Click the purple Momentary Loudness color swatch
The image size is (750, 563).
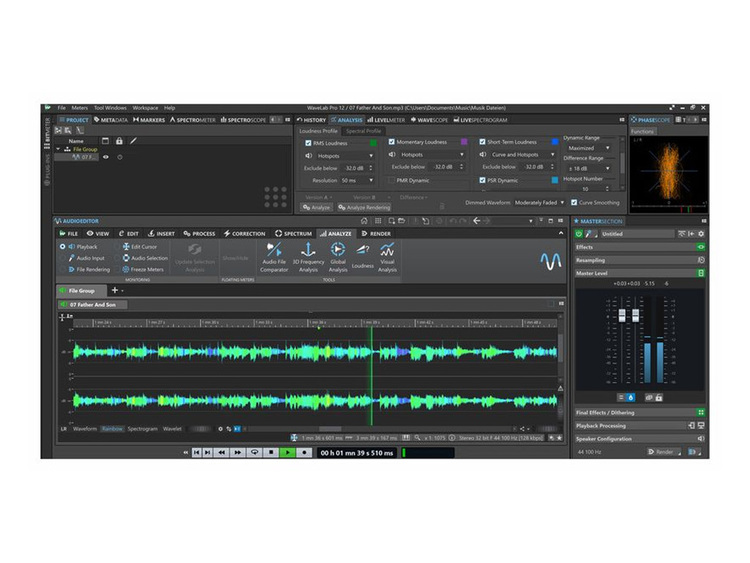pos(463,143)
